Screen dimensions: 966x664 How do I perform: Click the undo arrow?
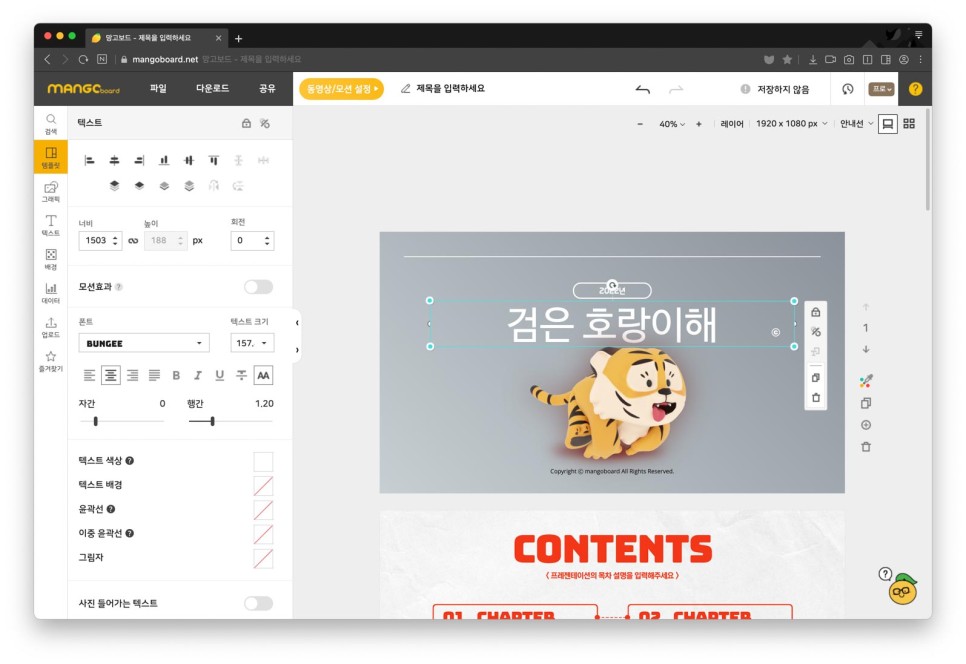pyautogui.click(x=643, y=90)
